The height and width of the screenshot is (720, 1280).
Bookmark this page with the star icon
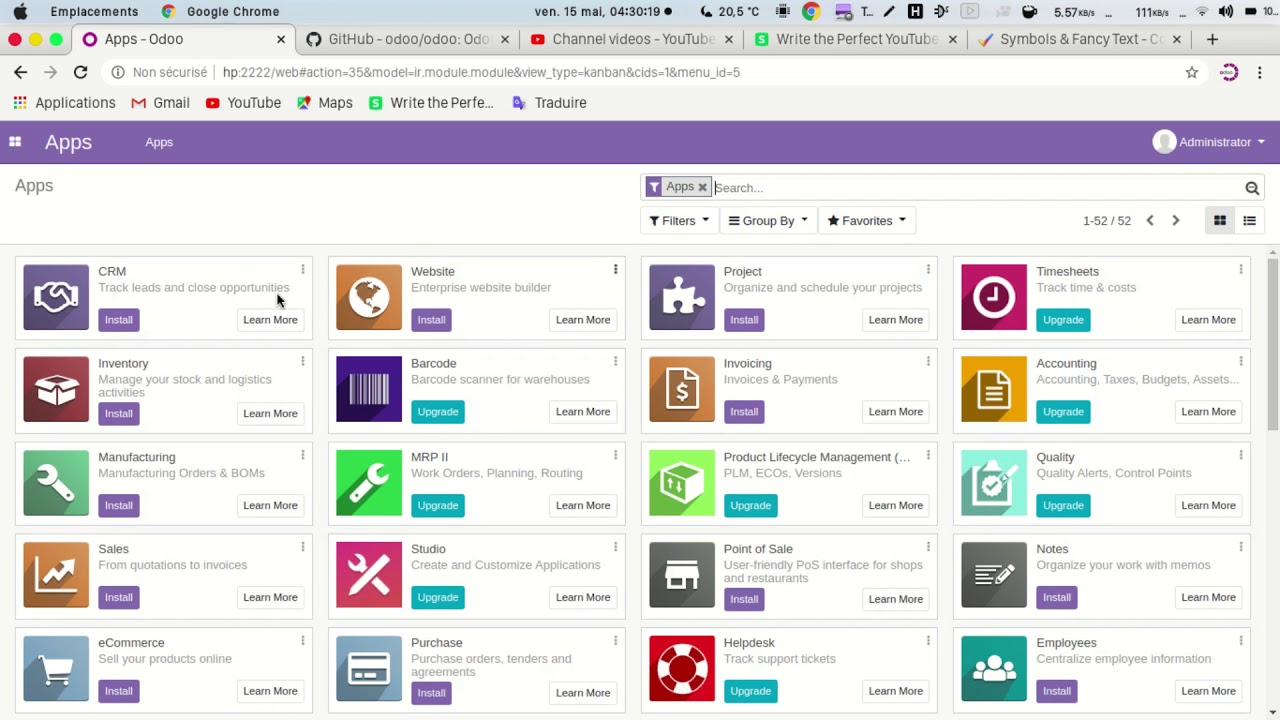[1192, 72]
